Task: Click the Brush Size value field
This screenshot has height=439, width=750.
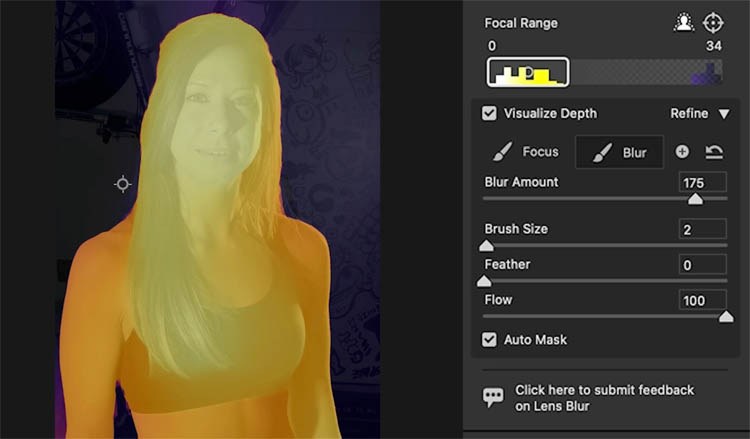Action: tap(703, 229)
